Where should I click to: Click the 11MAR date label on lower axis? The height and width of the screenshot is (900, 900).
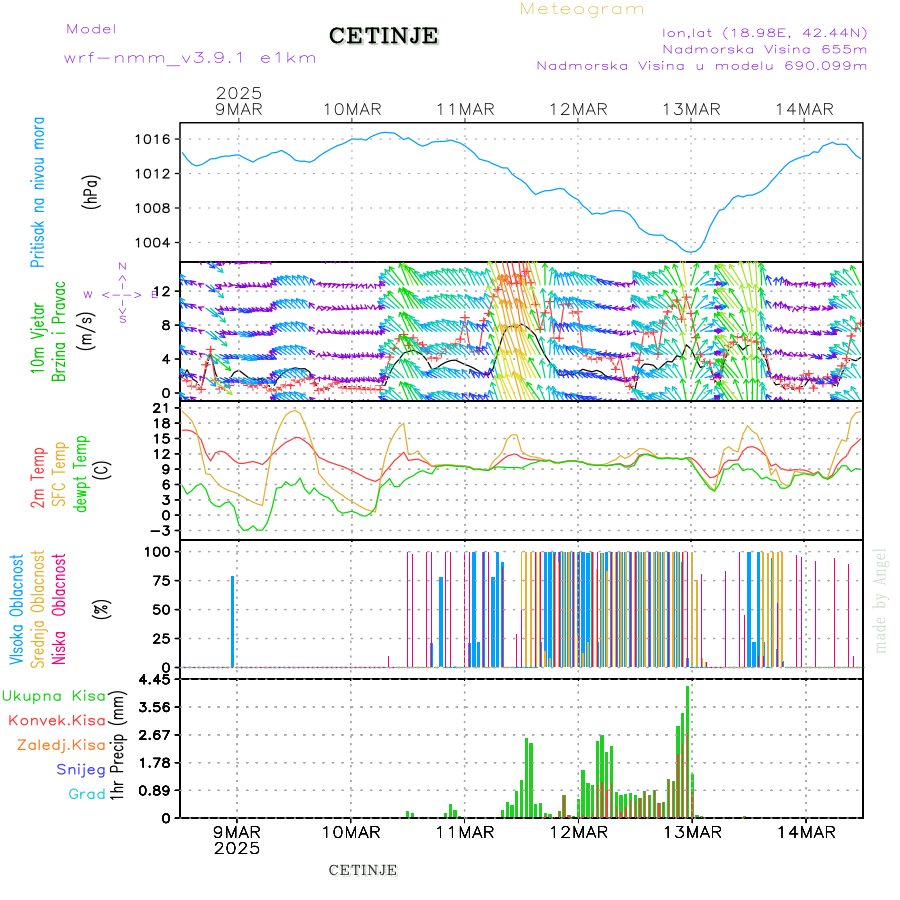[x=465, y=832]
